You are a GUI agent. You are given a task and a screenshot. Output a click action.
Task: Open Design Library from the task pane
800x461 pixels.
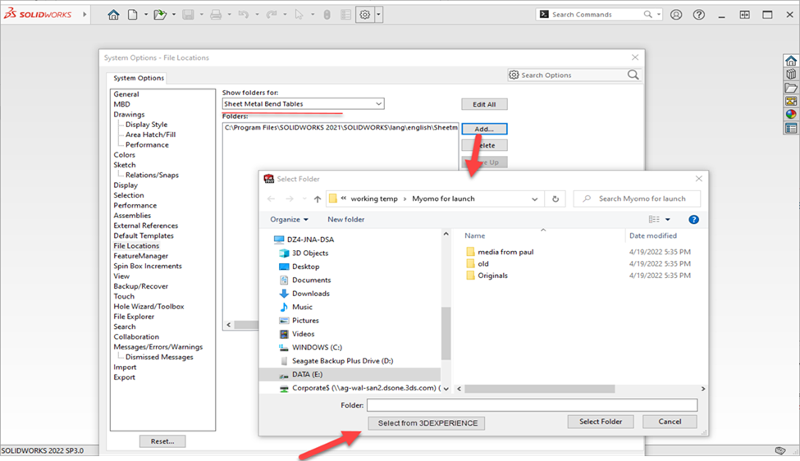pos(791,74)
